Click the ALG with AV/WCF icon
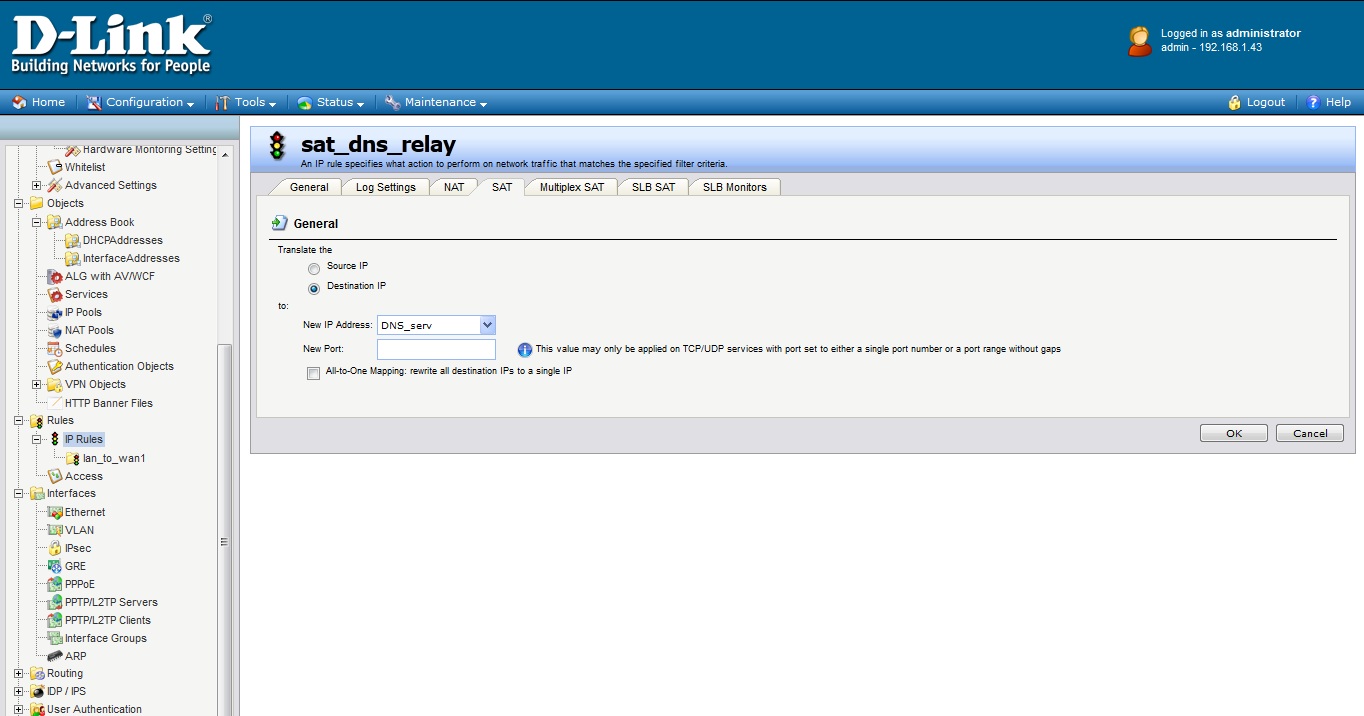The width and height of the screenshot is (1364, 716). [x=55, y=276]
